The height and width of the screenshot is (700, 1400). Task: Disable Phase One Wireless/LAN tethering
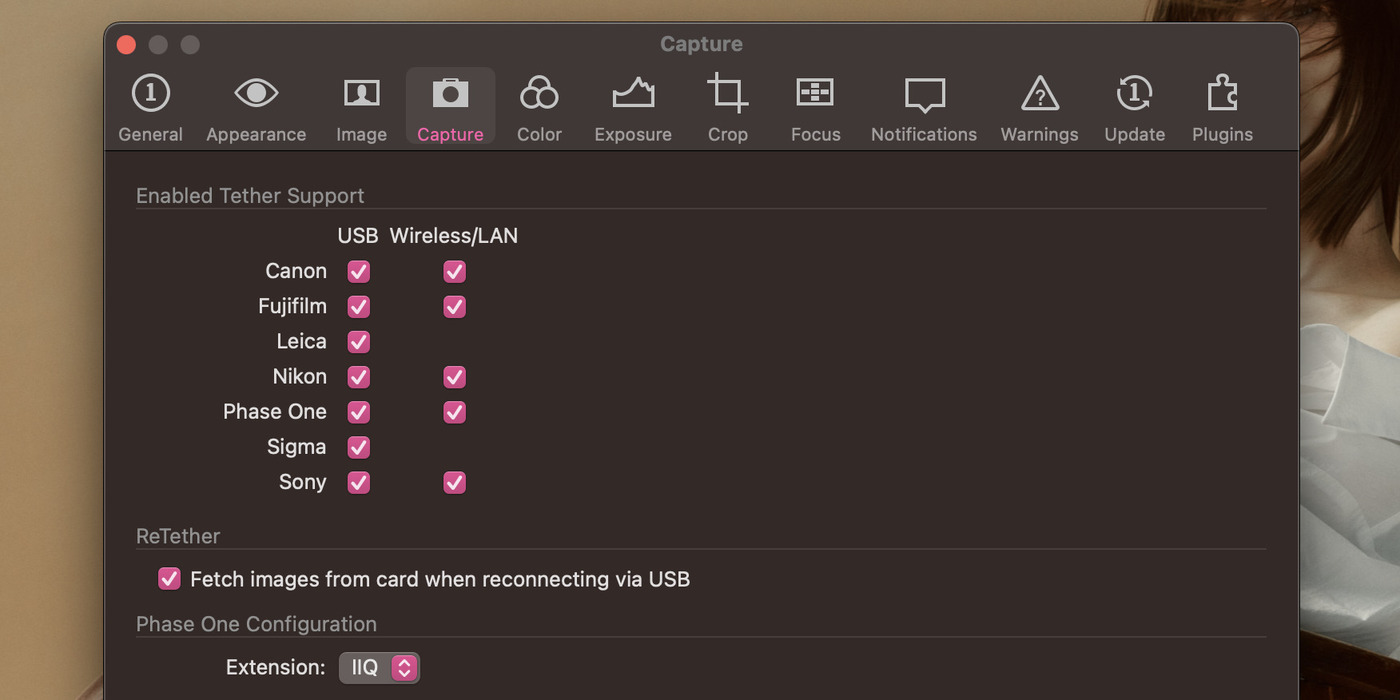pyautogui.click(x=455, y=411)
